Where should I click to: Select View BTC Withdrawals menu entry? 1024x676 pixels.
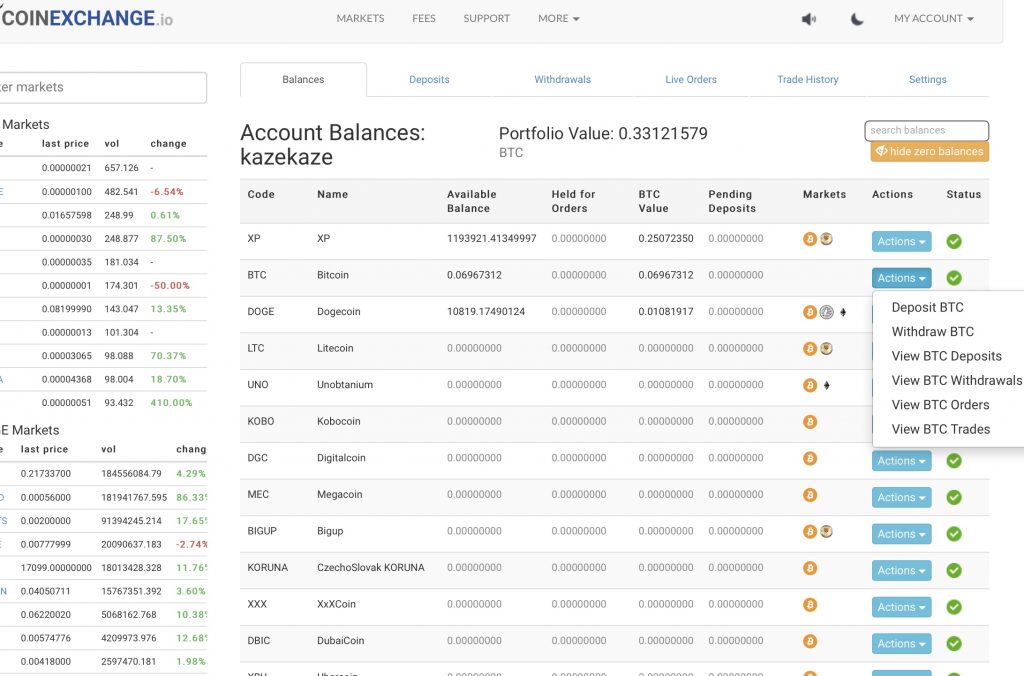[957, 381]
